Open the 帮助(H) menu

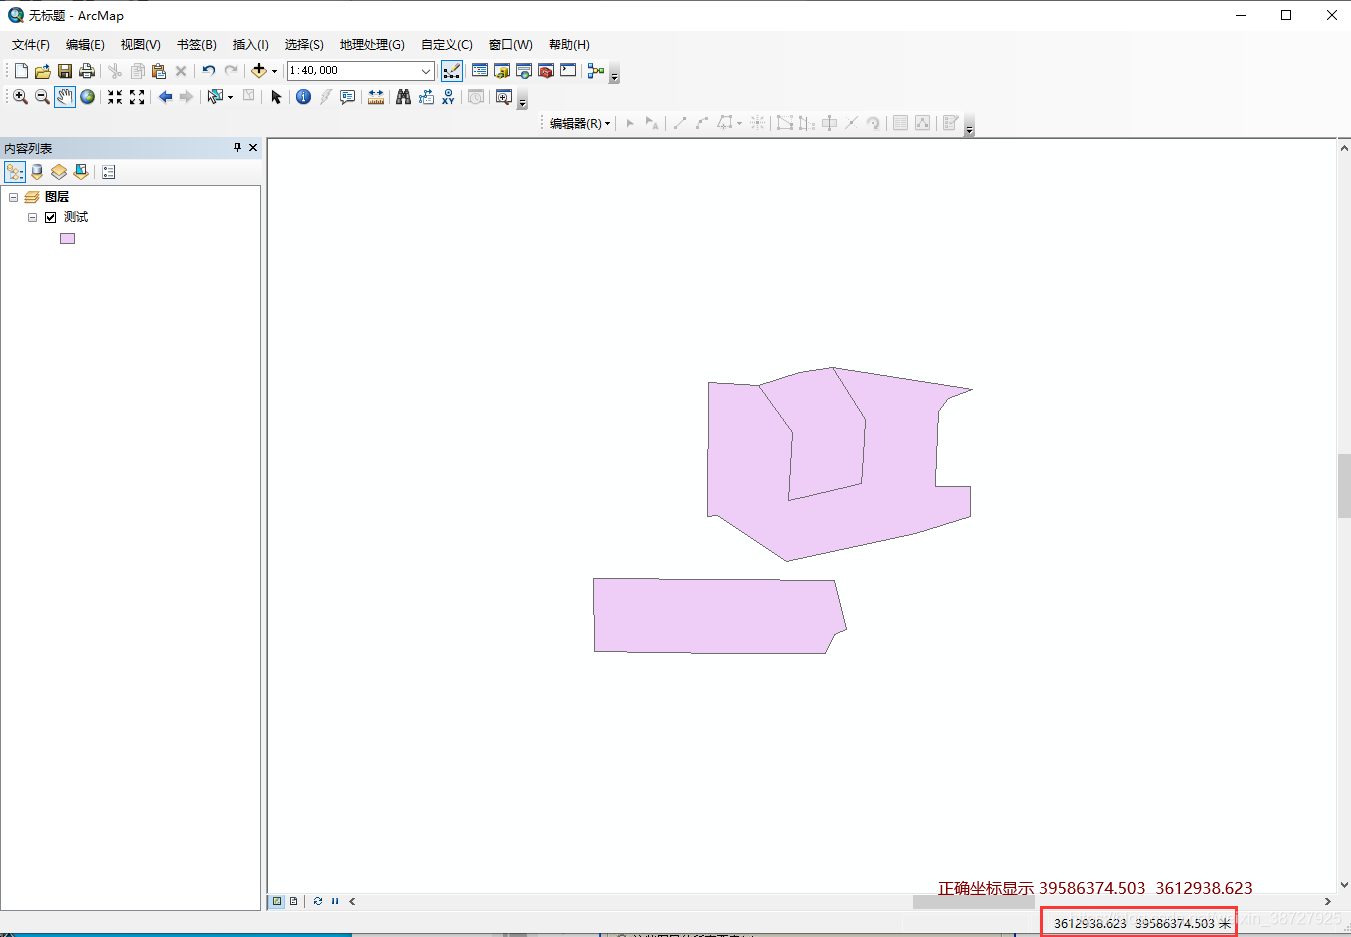pos(569,45)
